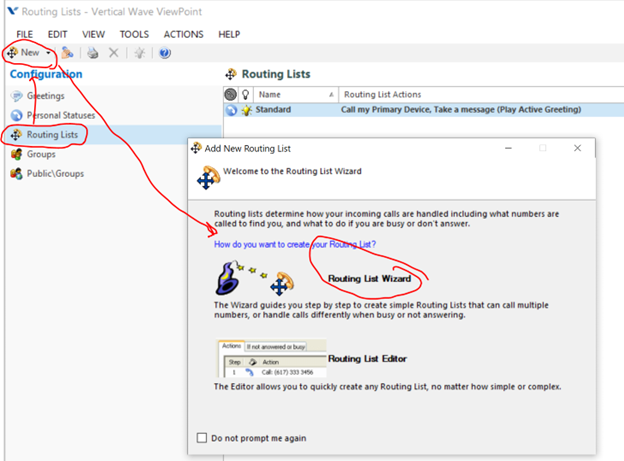
Task: Click the round status column header icon
Action: tap(231, 93)
